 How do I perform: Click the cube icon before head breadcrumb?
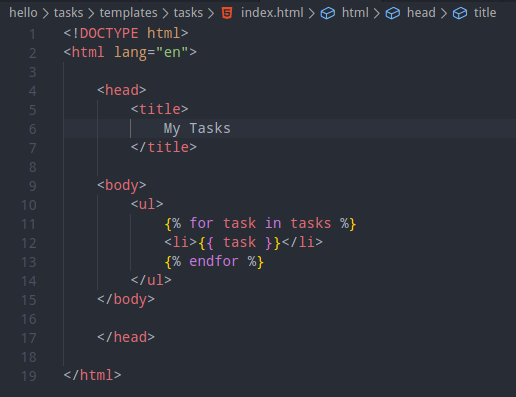(x=393, y=13)
